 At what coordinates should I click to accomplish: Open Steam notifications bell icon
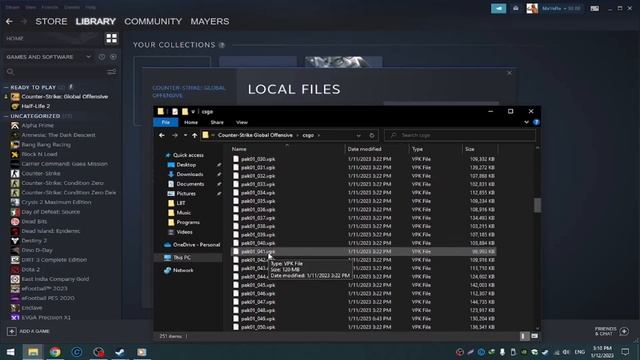[x=516, y=8]
